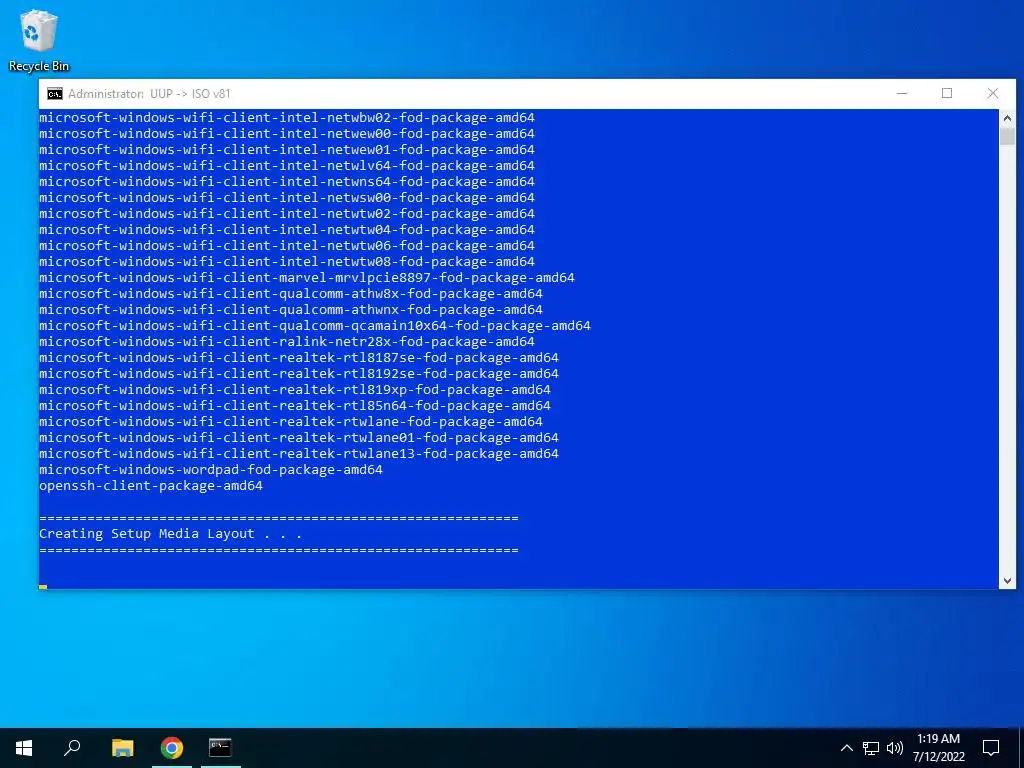Screen dimensions: 1024x768
Task: Click the line containing 'marvel-mrvlpcie8897'
Action: point(307,278)
